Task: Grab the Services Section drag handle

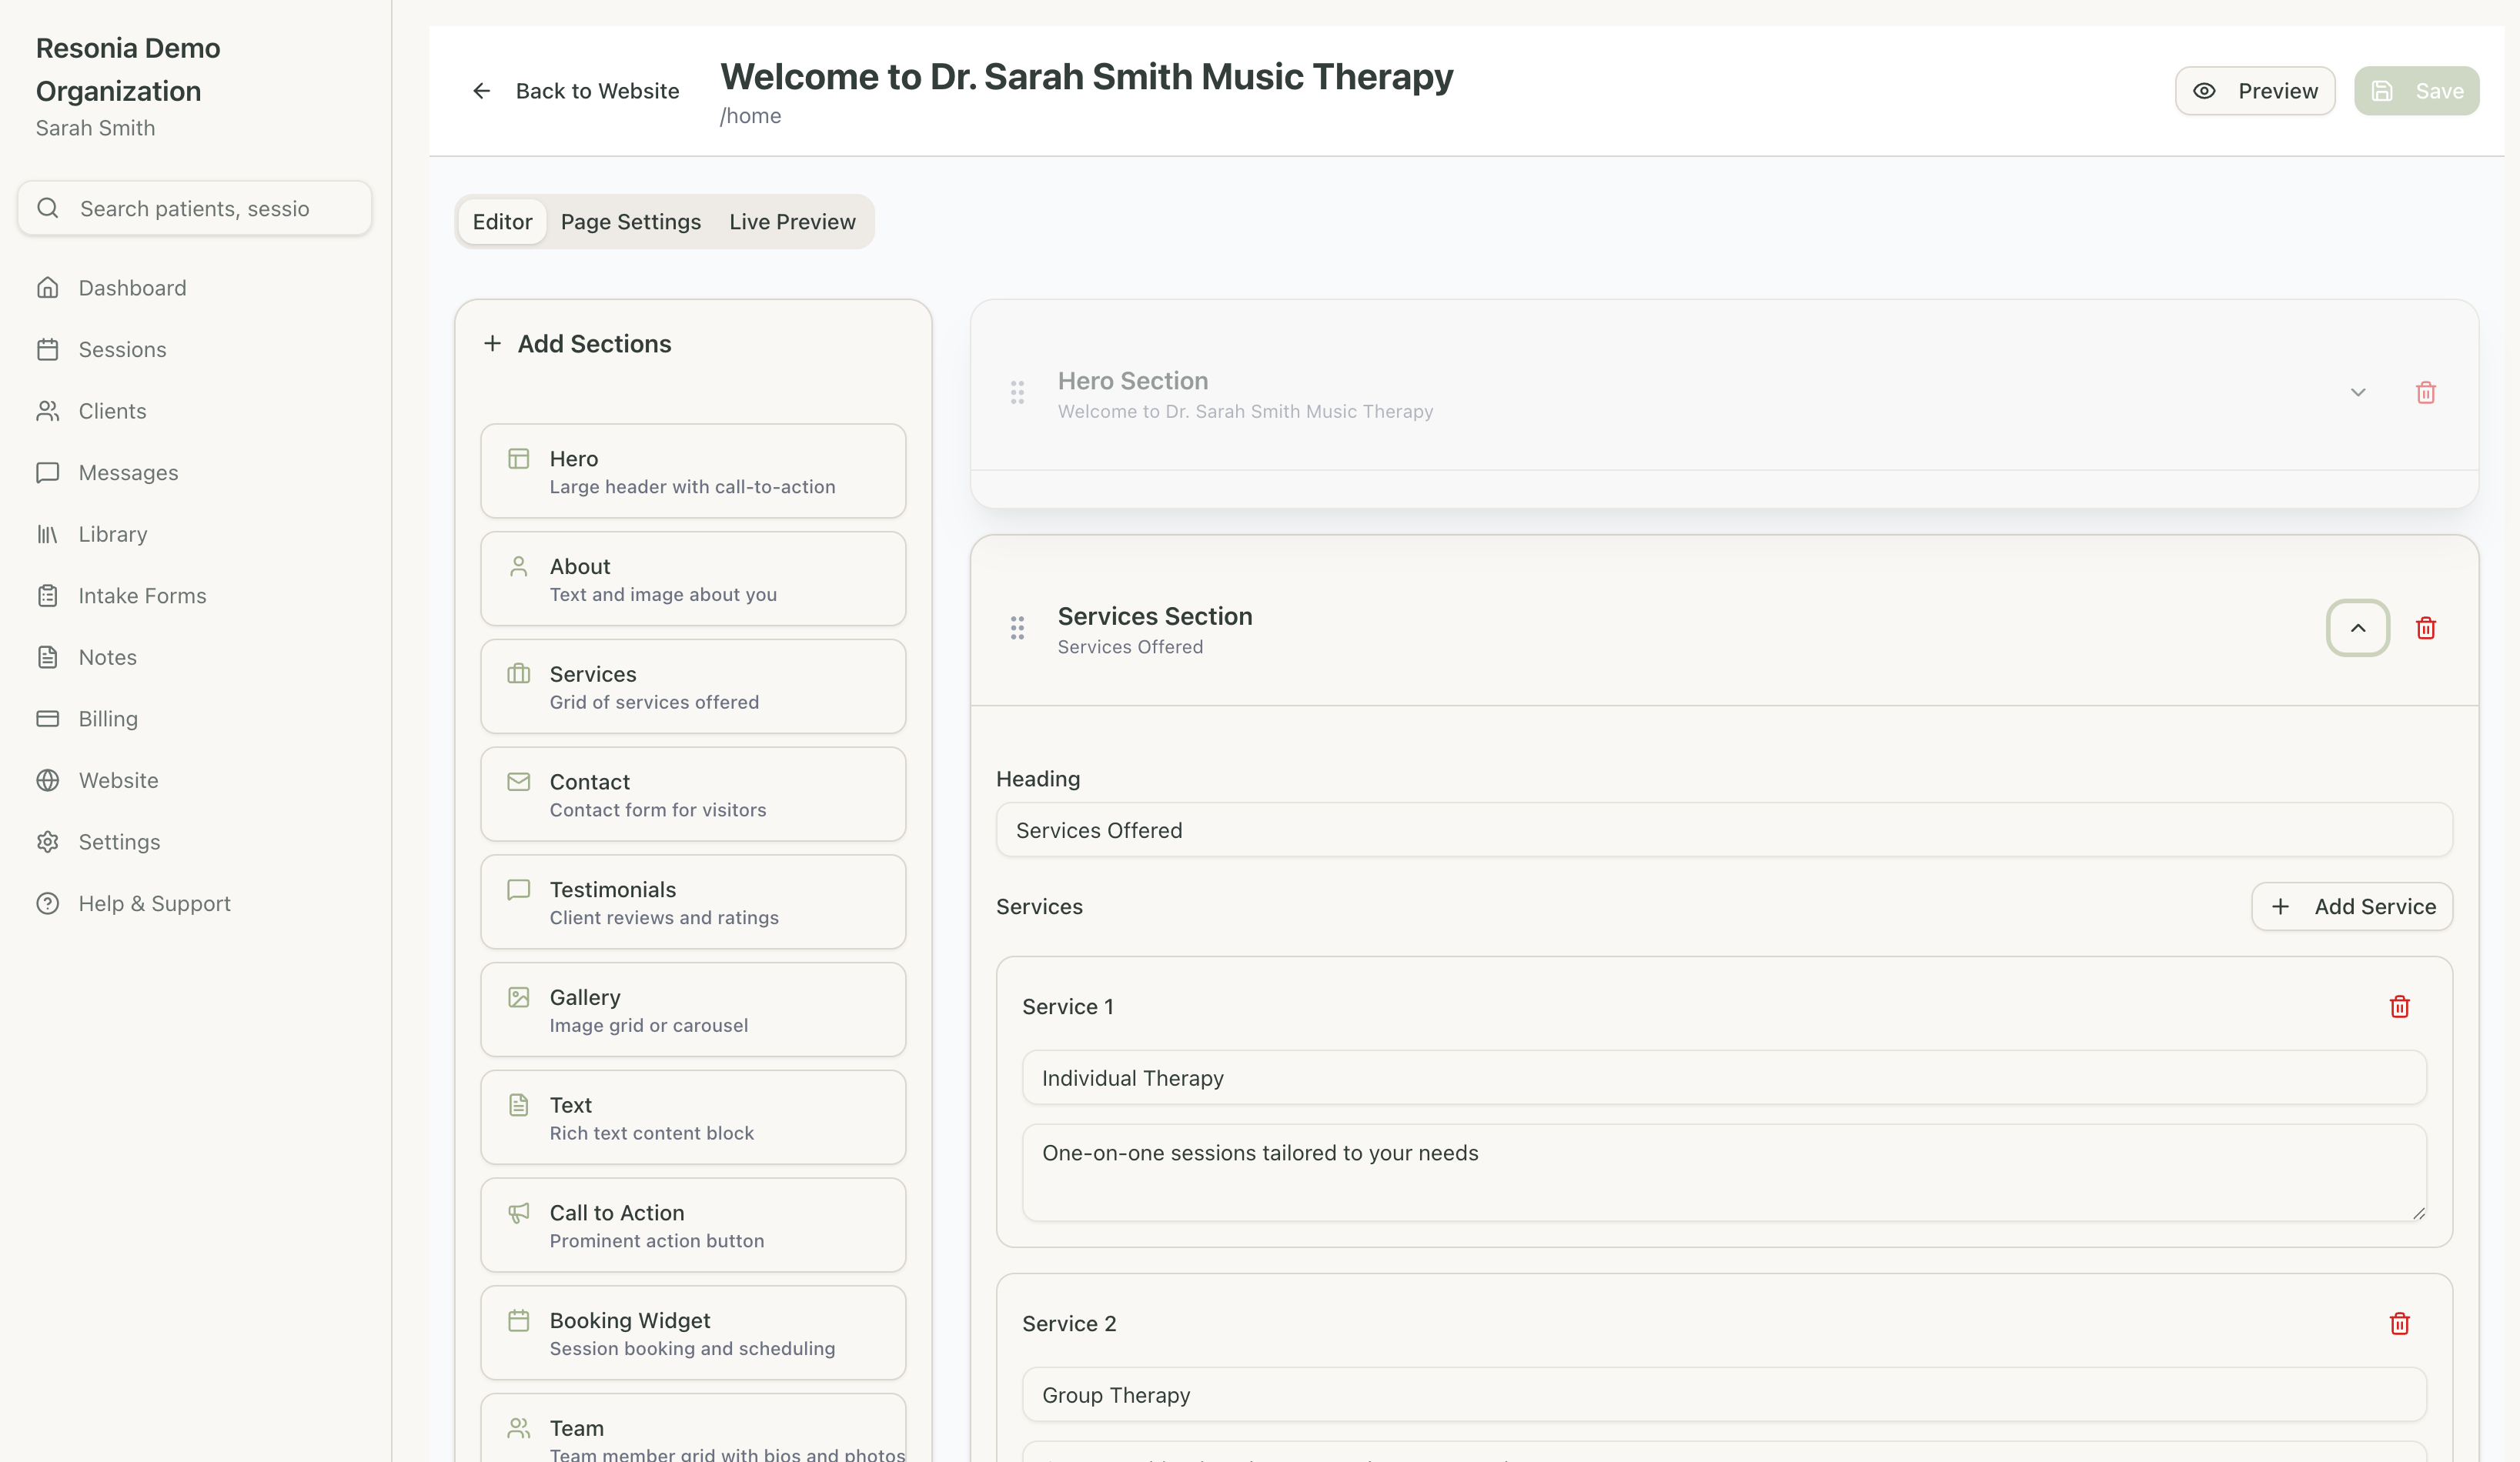Action: 1017,628
